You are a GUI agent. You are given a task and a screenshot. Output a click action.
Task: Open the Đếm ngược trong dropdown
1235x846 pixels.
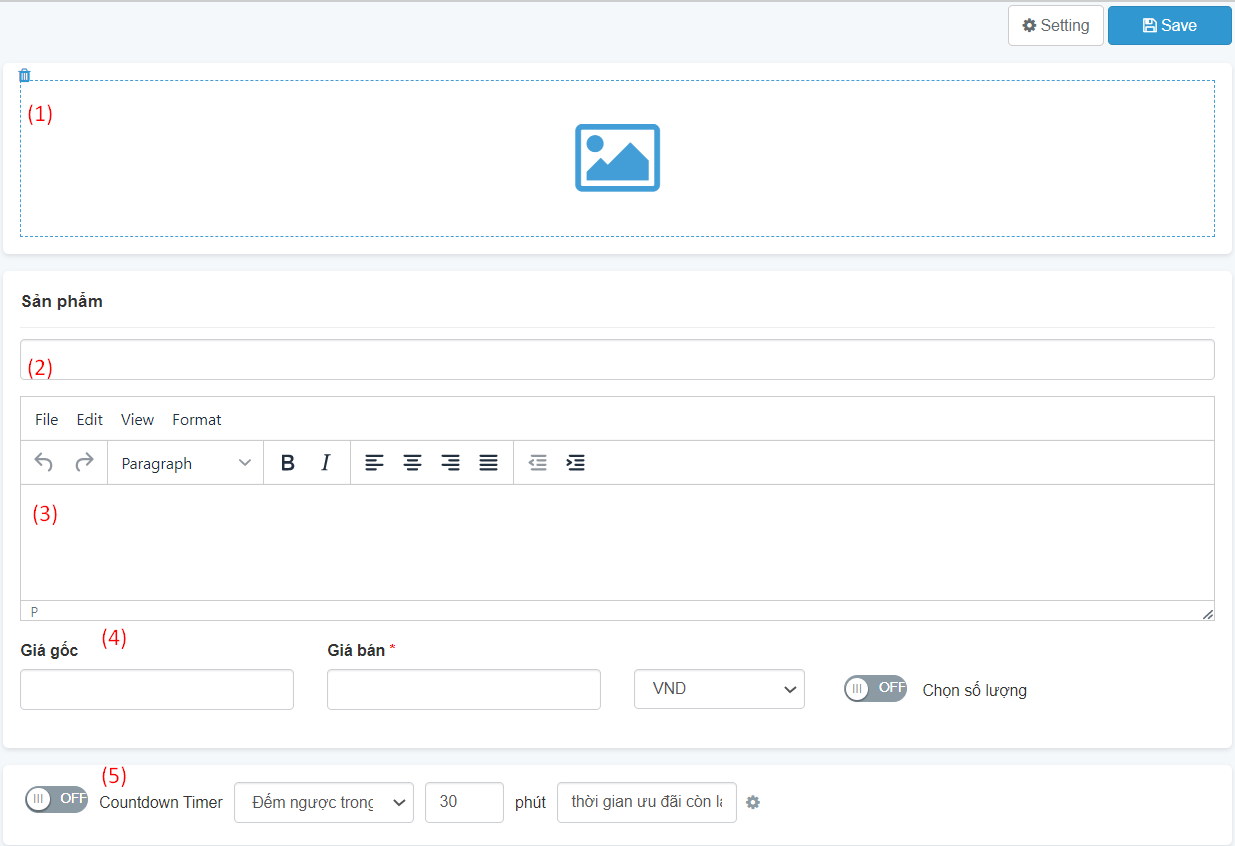(x=324, y=802)
